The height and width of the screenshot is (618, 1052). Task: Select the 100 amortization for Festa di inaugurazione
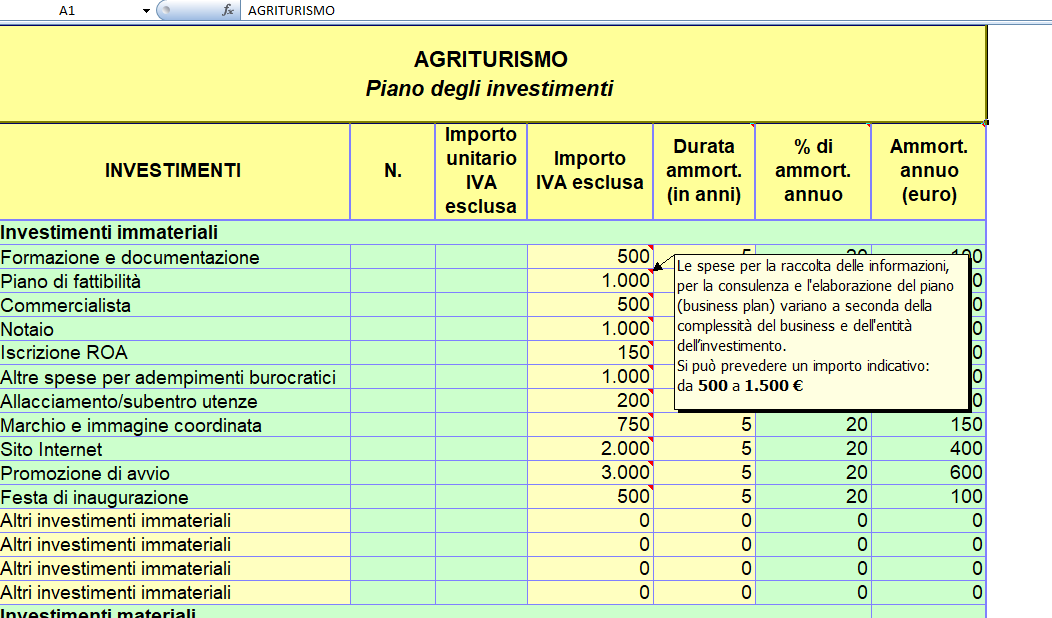[x=929, y=497]
